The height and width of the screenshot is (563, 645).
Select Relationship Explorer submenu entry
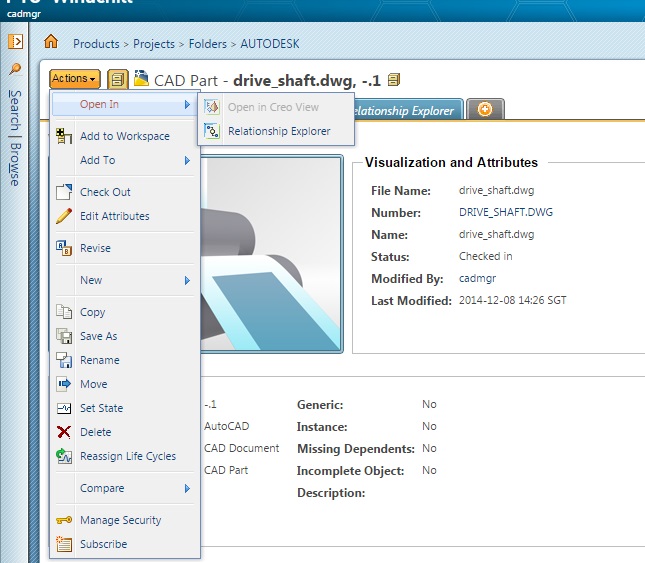pyautogui.click(x=276, y=131)
